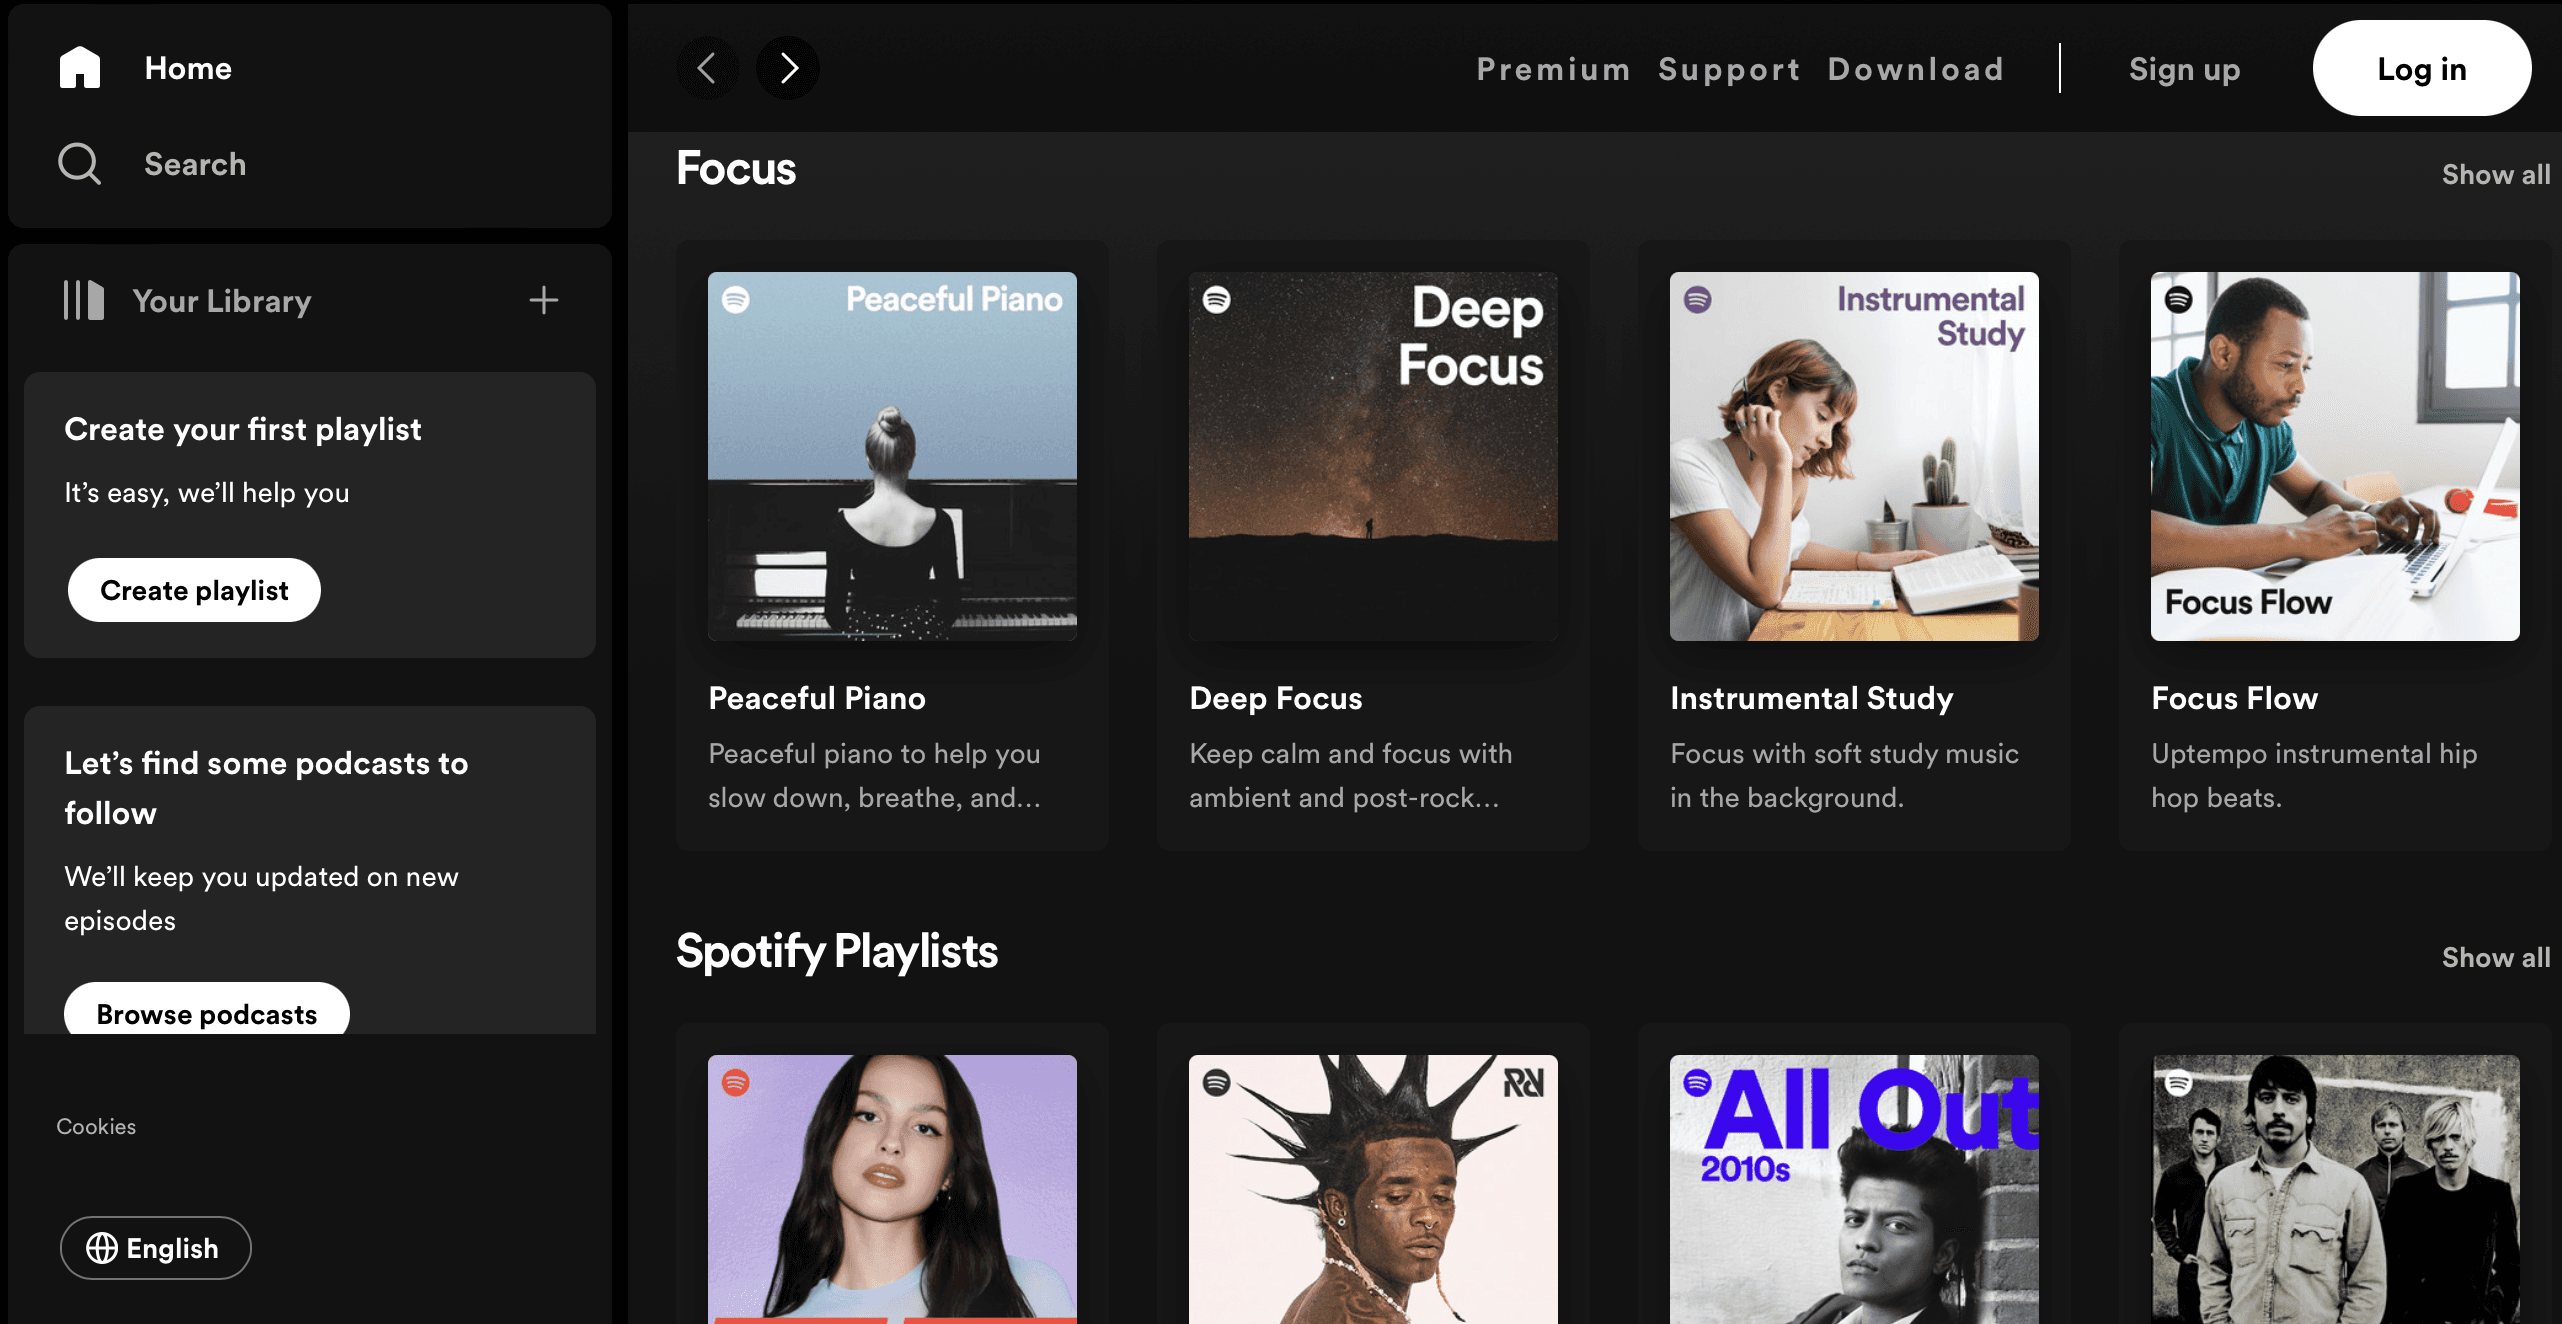Screen dimensions: 2562x1324
Task: Click the globe icon in English button
Action: [x=102, y=1248]
